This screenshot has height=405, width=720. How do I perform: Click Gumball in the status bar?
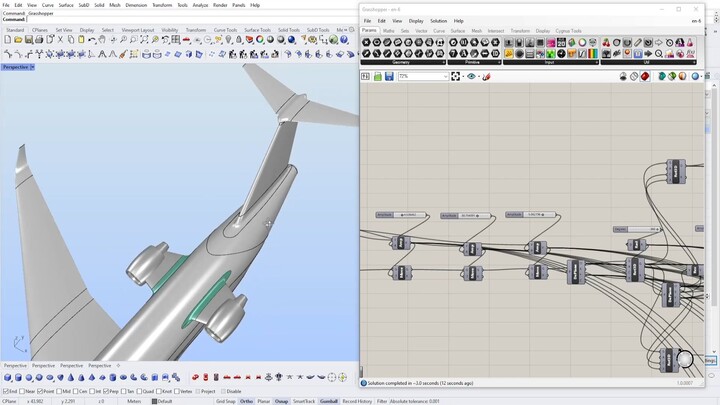329,401
